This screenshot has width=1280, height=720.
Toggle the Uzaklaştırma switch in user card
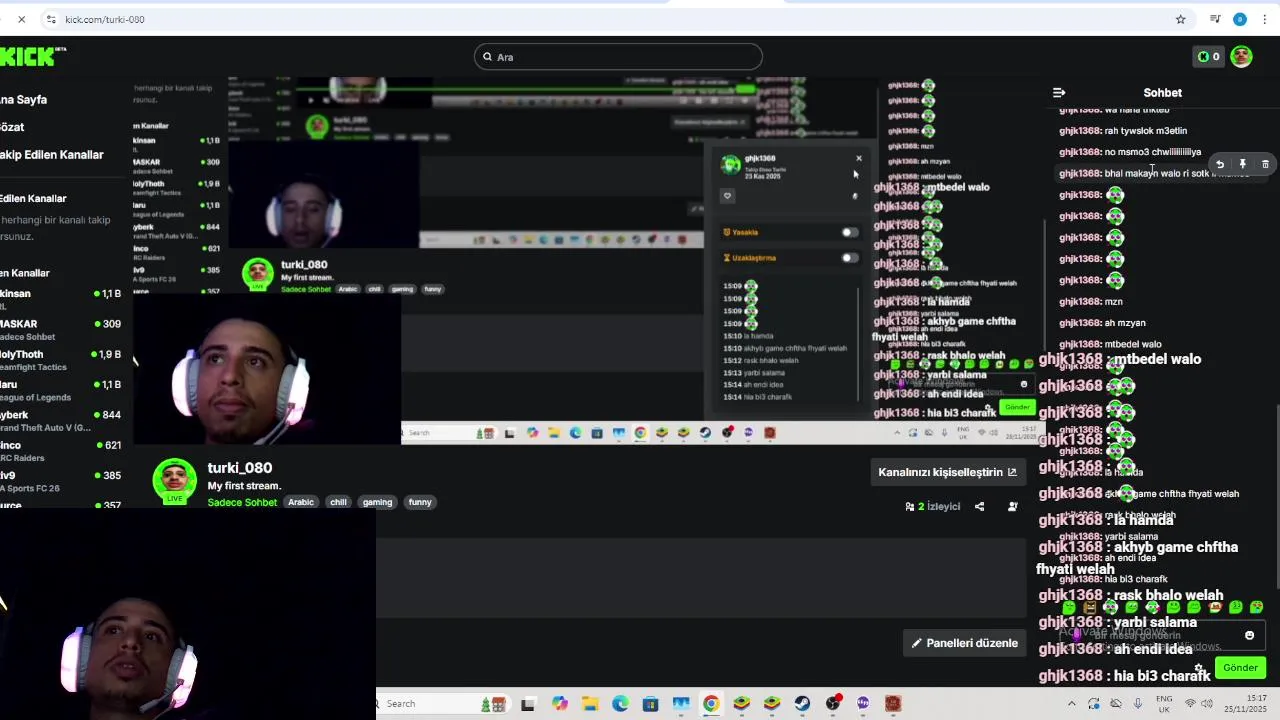click(x=848, y=258)
